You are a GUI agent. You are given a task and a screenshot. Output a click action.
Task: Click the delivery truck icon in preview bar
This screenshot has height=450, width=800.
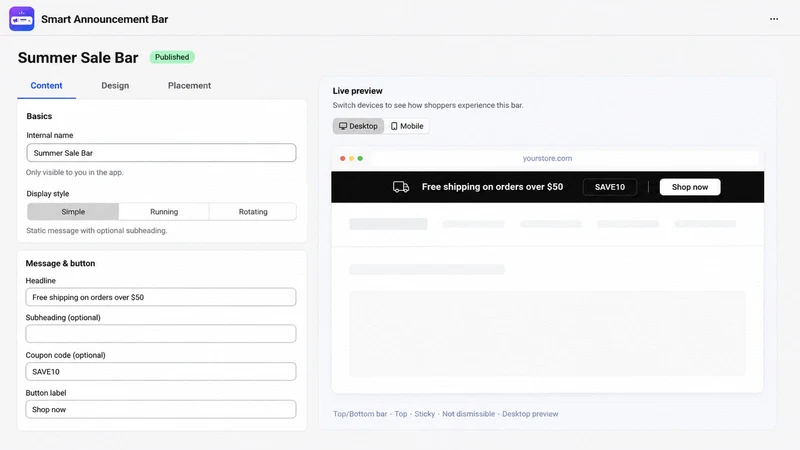(x=401, y=187)
